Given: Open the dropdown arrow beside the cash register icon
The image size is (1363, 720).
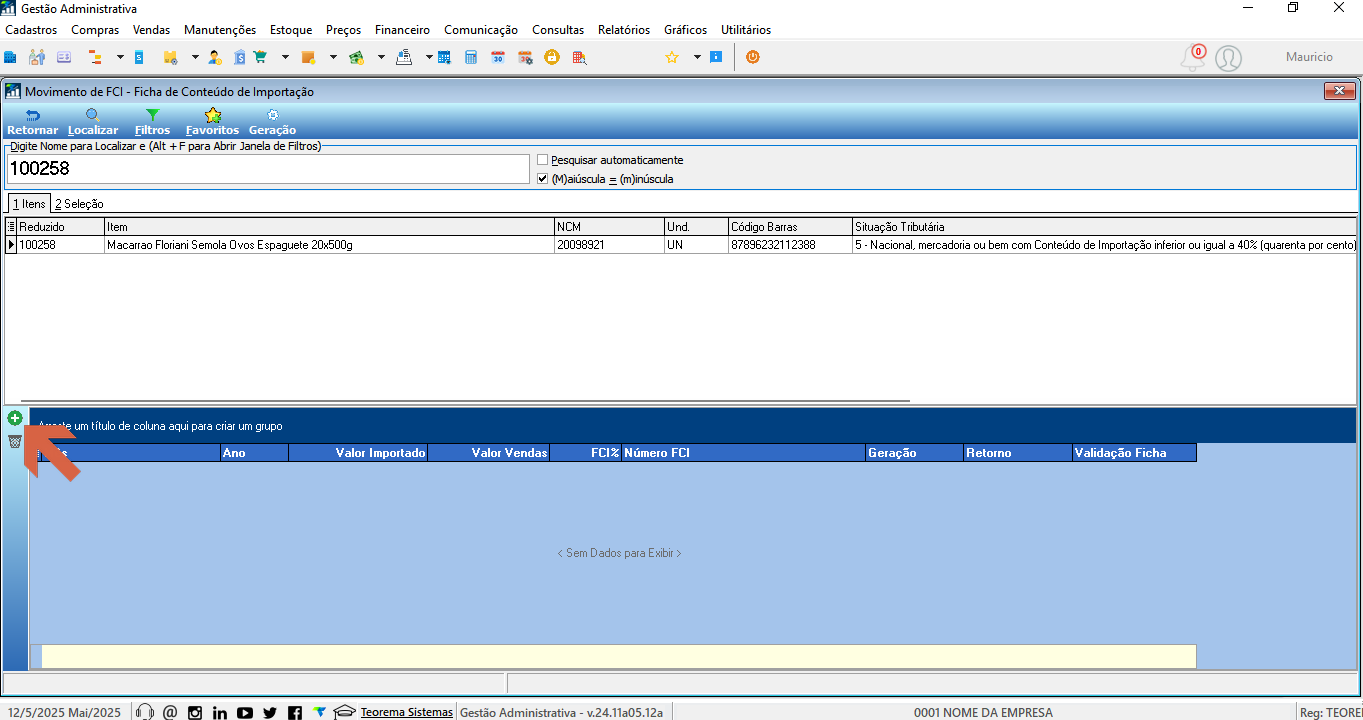Looking at the screenshot, I should 429,57.
